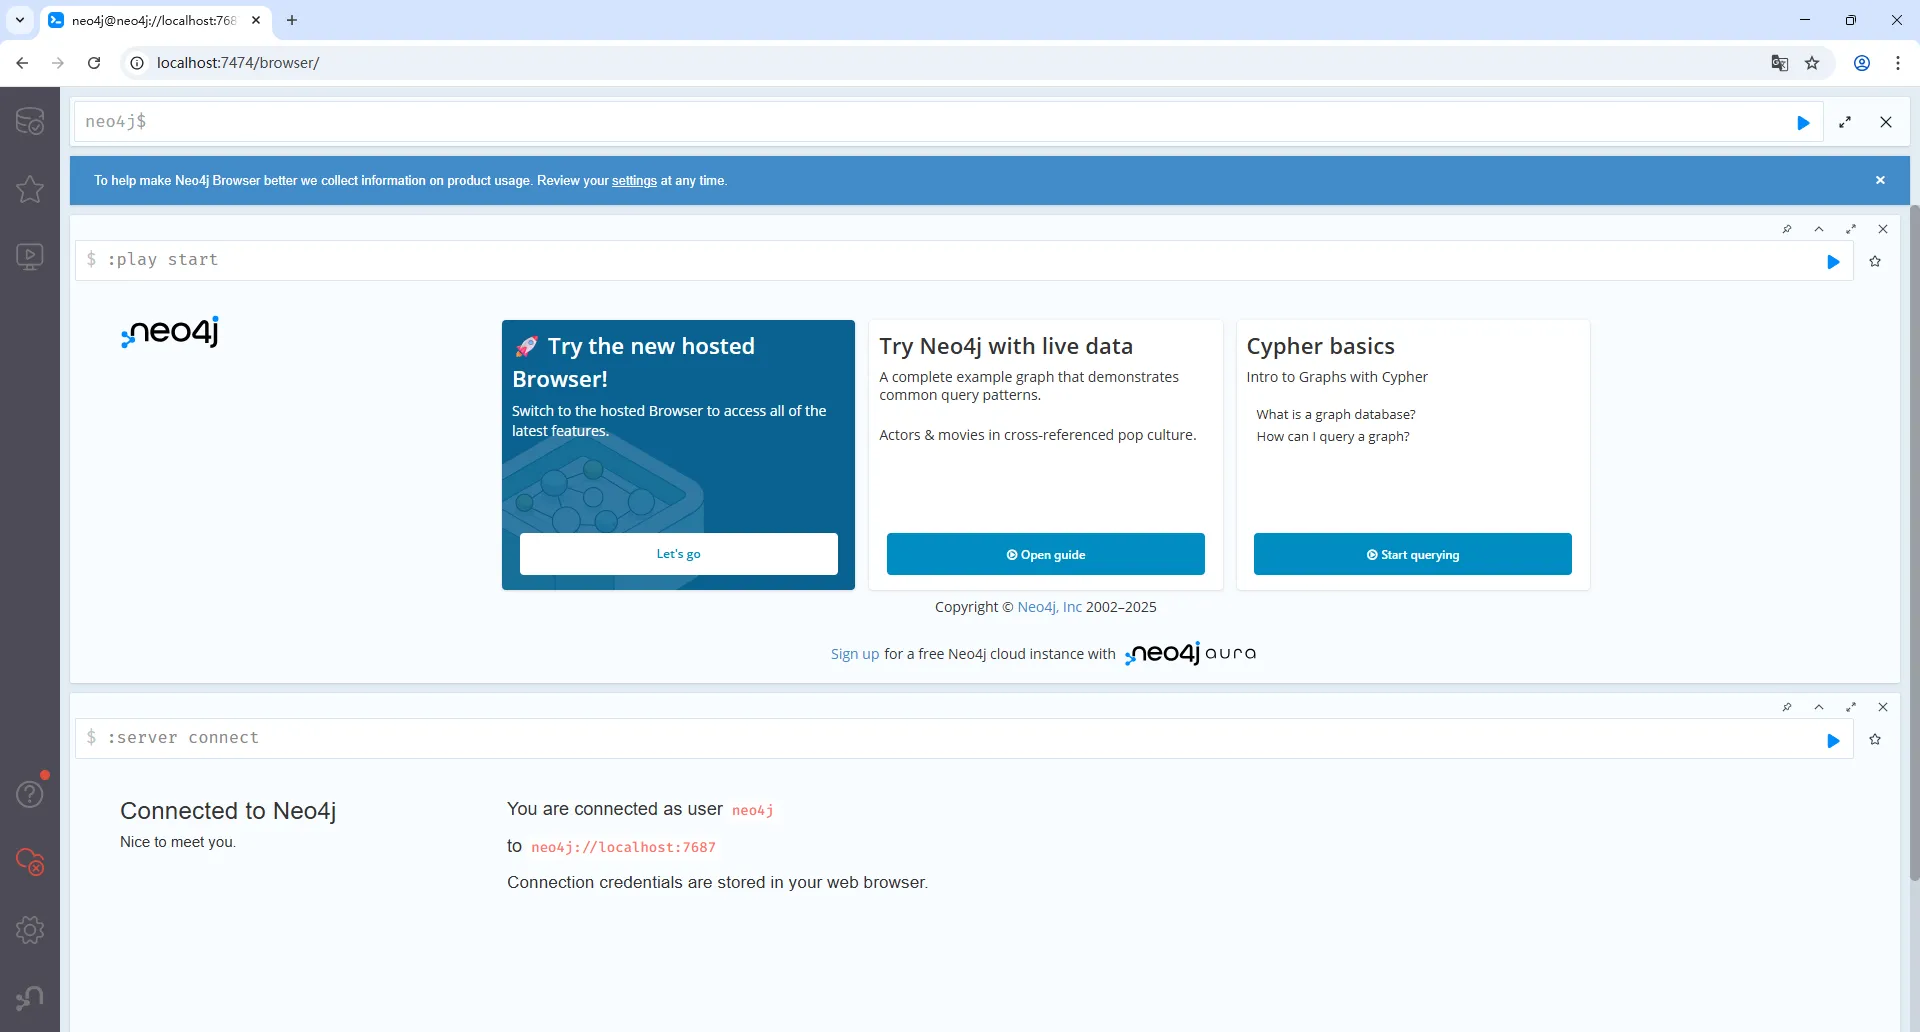Pin the :play start frame
Image resolution: width=1920 pixels, height=1032 pixels.
tap(1787, 229)
